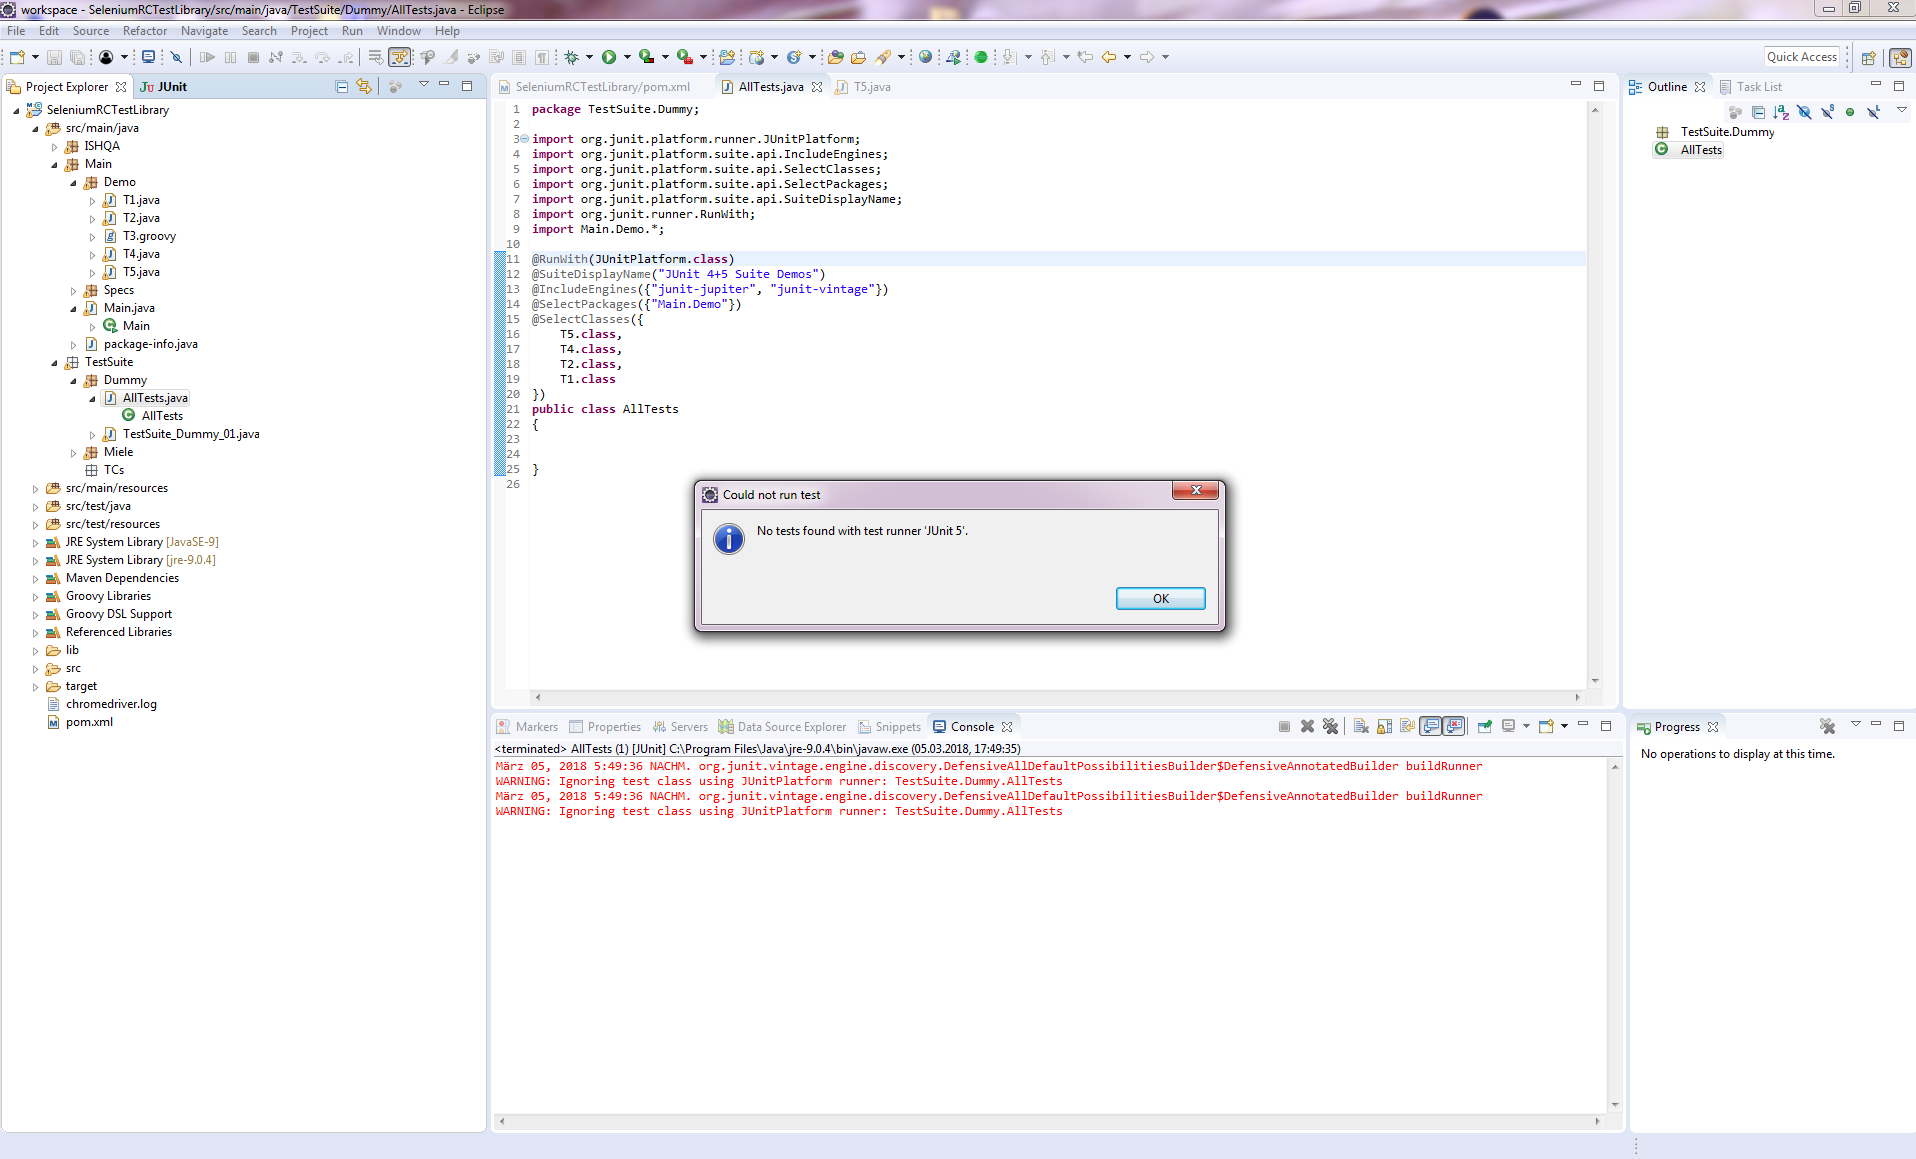Toggle Show Console on Standard Error change
Image resolution: width=1916 pixels, height=1159 pixels.
pos(1454,727)
